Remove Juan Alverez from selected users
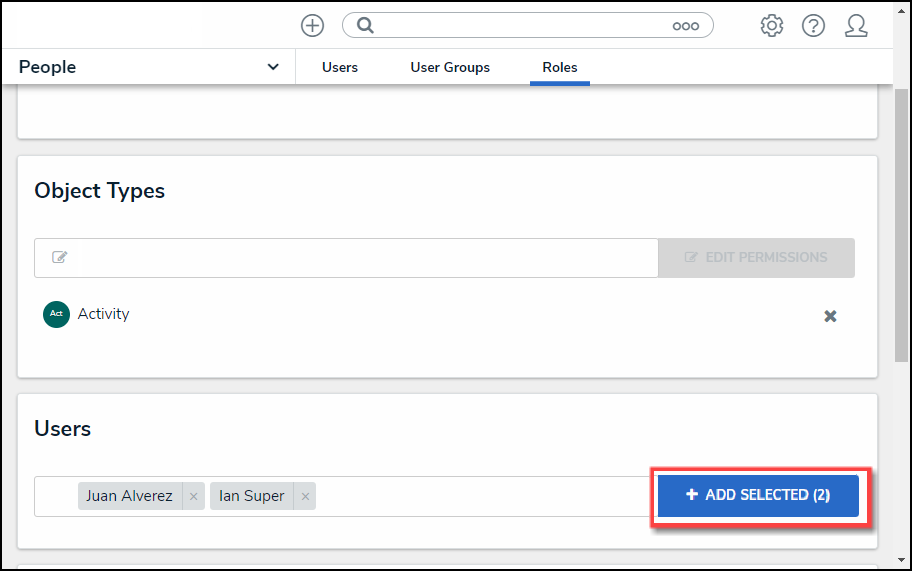Screen dimensions: 912x571 (x=194, y=497)
